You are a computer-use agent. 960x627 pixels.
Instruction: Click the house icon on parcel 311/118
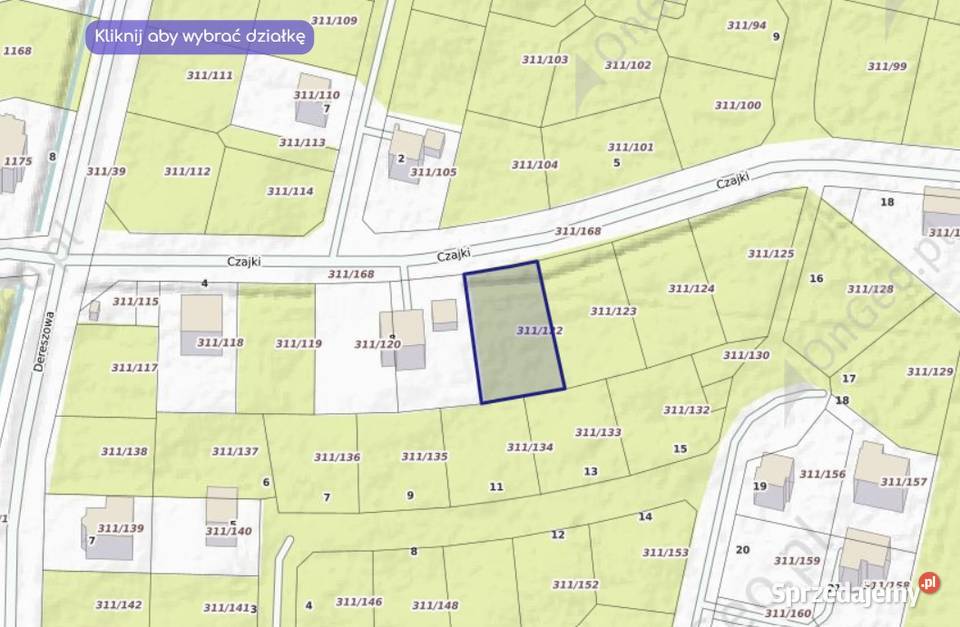(x=201, y=325)
